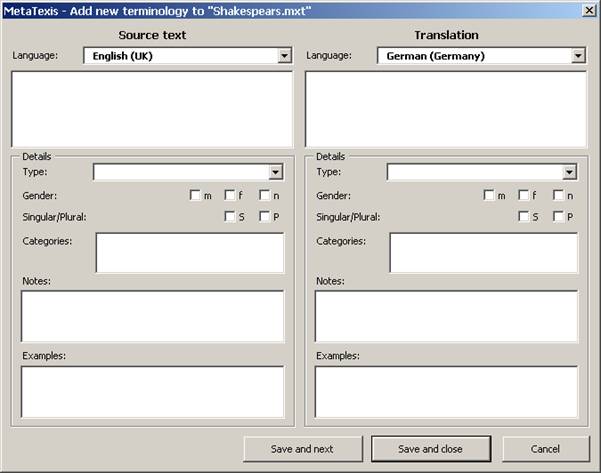The height and width of the screenshot is (473, 601).
Task: Tick masculine 'm' checkbox for translation
Action: coord(489,196)
